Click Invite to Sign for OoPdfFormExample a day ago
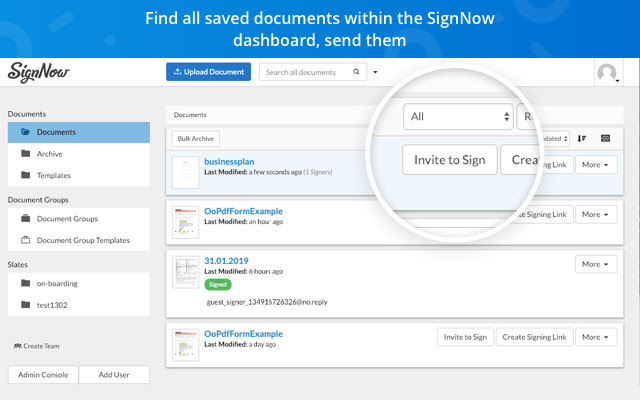Screen dimensions: 640x400 (465, 337)
